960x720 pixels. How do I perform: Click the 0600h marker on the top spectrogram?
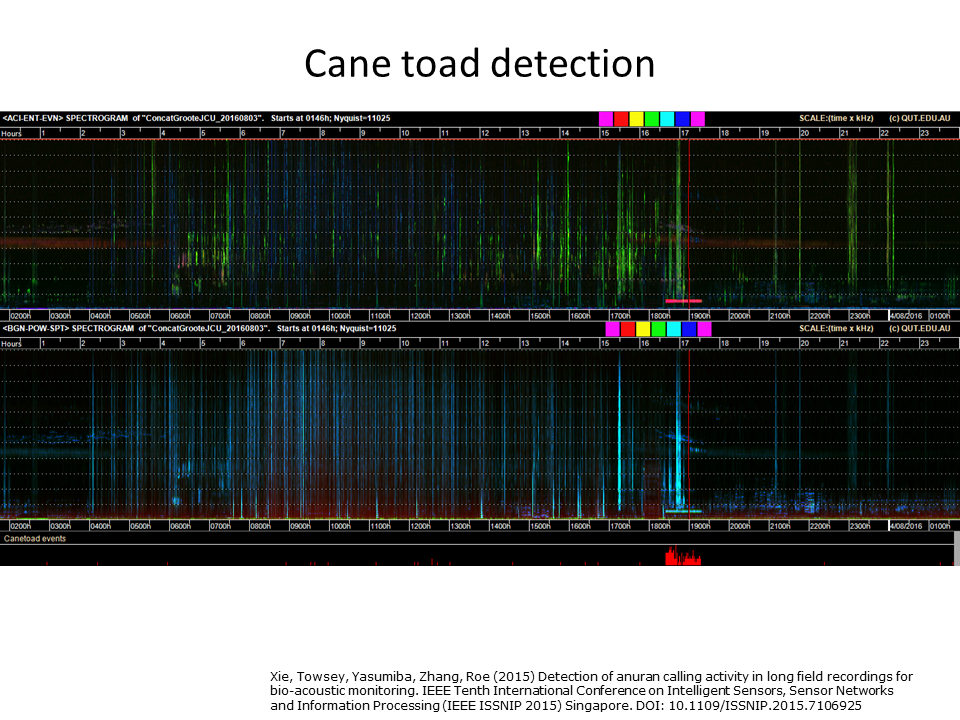pyautogui.click(x=180, y=316)
